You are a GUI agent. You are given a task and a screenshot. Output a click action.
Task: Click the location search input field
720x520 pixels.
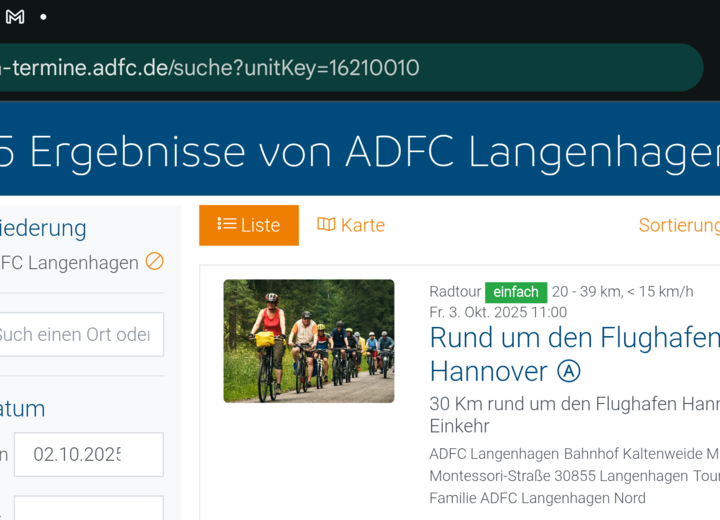pos(81,334)
